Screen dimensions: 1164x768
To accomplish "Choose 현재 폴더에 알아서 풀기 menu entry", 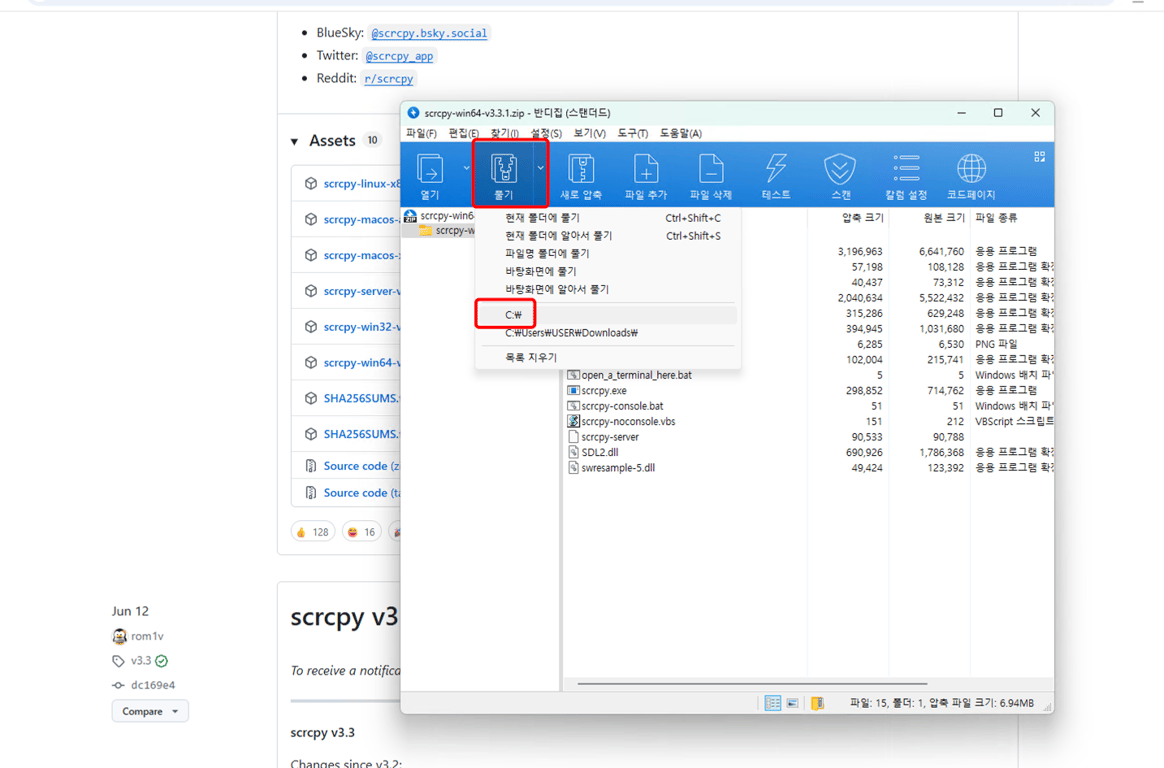I will point(608,236).
